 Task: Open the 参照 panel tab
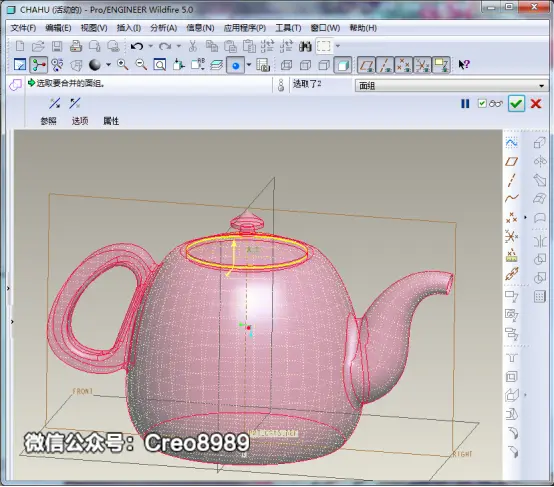coord(48,121)
